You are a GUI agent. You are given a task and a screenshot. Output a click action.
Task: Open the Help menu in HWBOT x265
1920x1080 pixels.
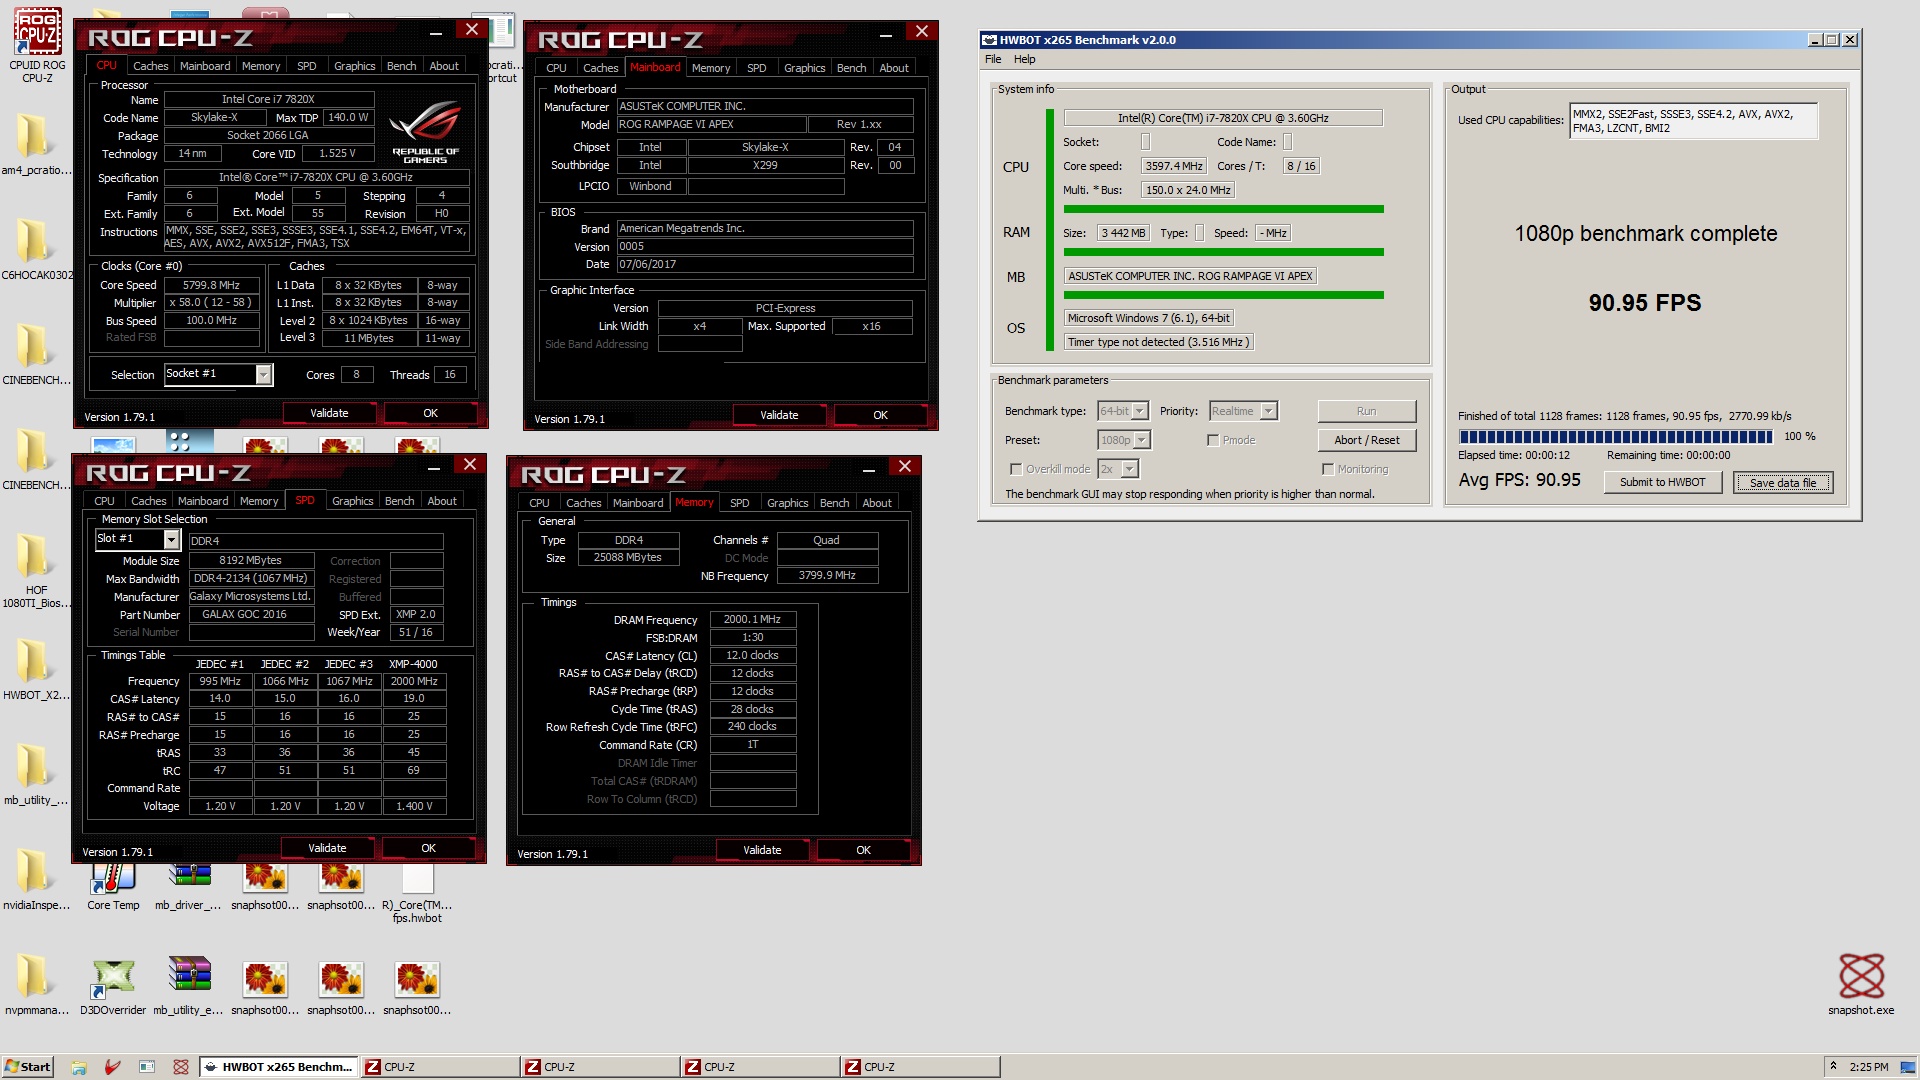tap(1025, 59)
